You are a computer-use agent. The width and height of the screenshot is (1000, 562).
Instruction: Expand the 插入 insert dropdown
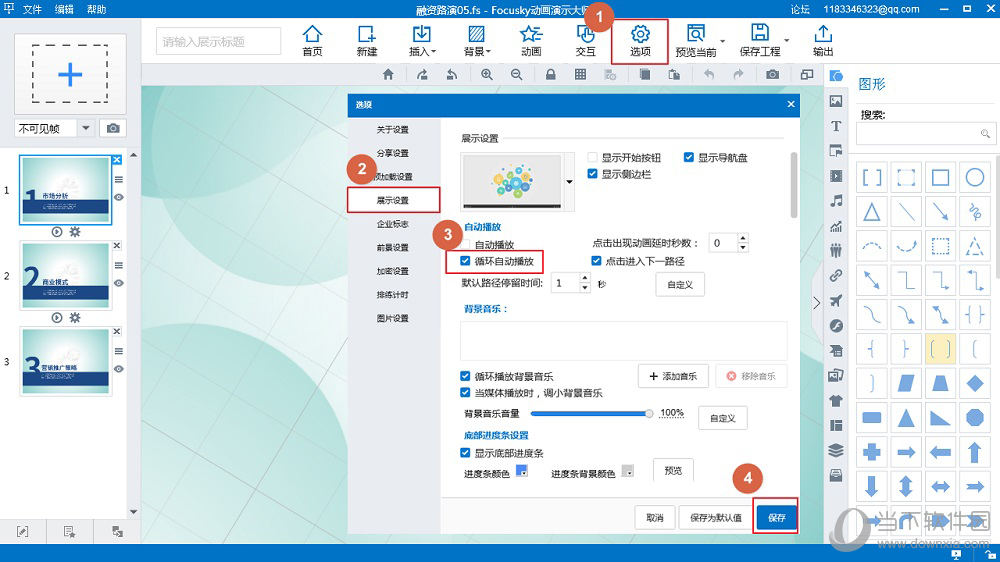[434, 52]
